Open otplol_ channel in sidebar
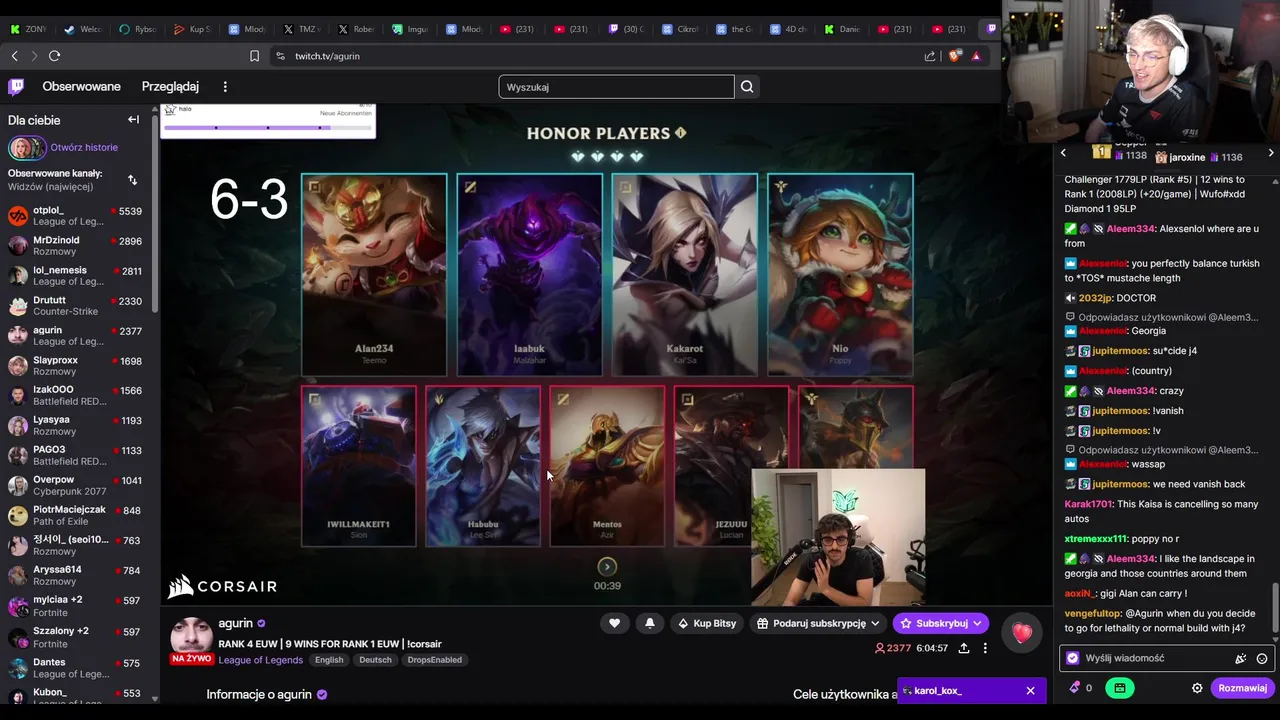This screenshot has height=720, width=1280. click(x=76, y=216)
